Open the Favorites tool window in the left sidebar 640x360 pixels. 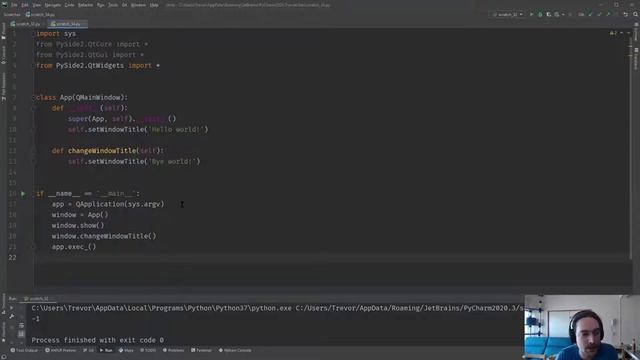pyautogui.click(x=3, y=331)
